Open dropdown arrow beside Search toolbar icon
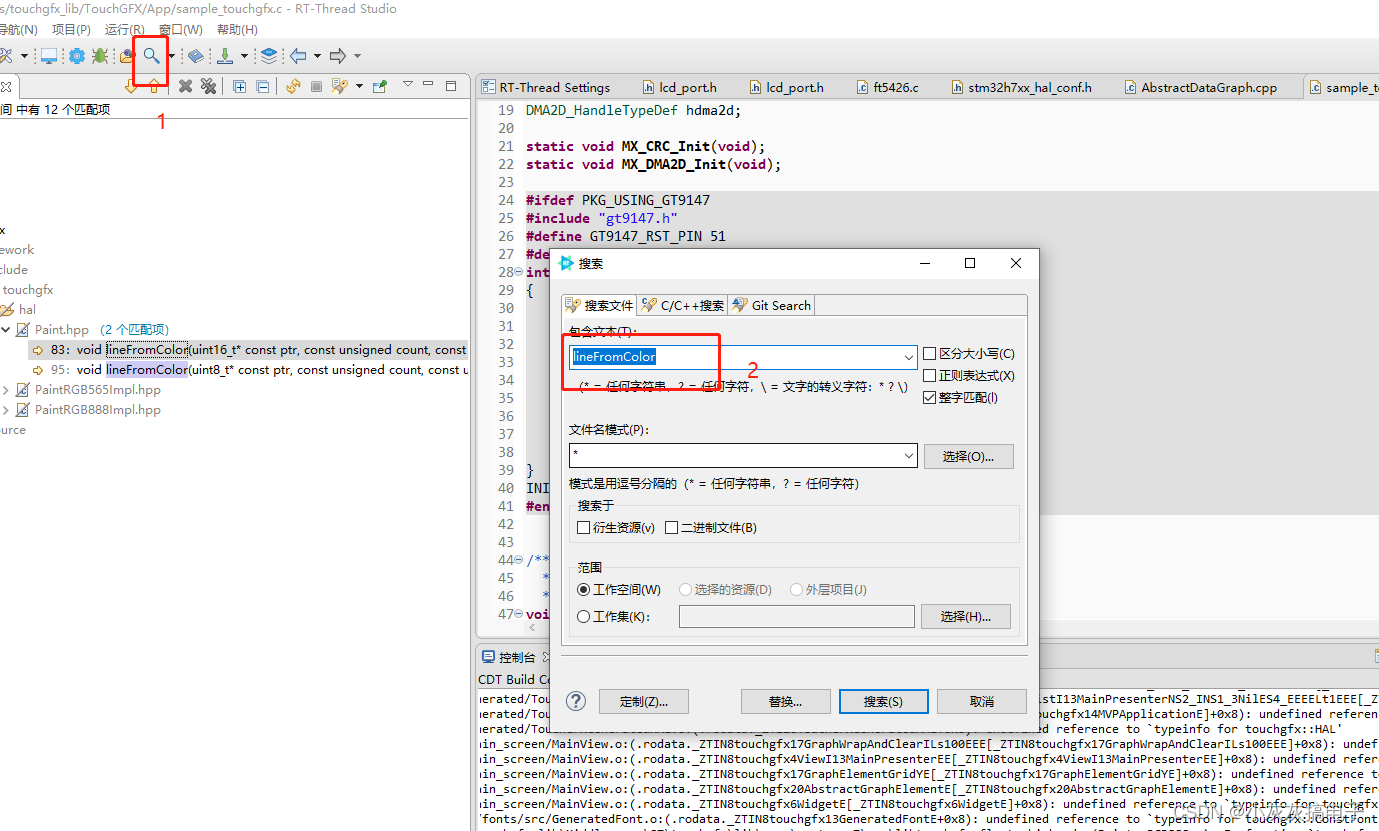 pos(172,56)
